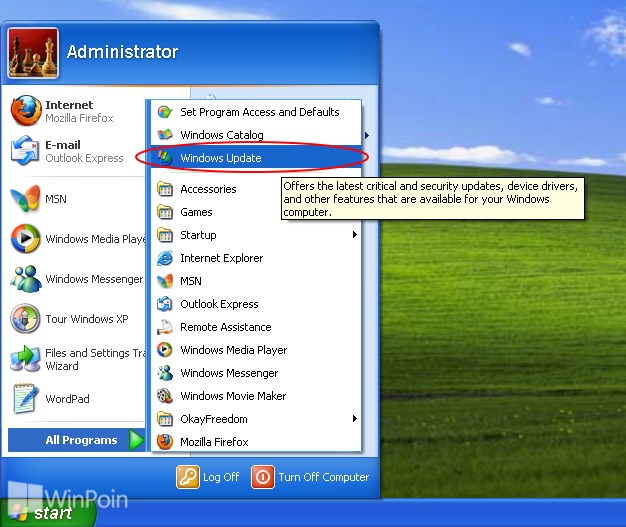
Task: Launch Windows Movie Maker entry
Action: click(x=256, y=396)
